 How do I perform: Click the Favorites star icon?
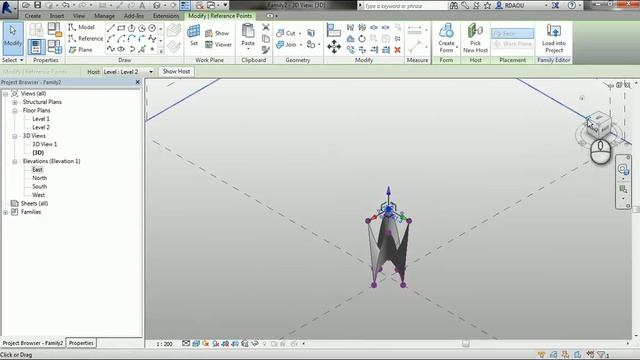click(x=487, y=5)
